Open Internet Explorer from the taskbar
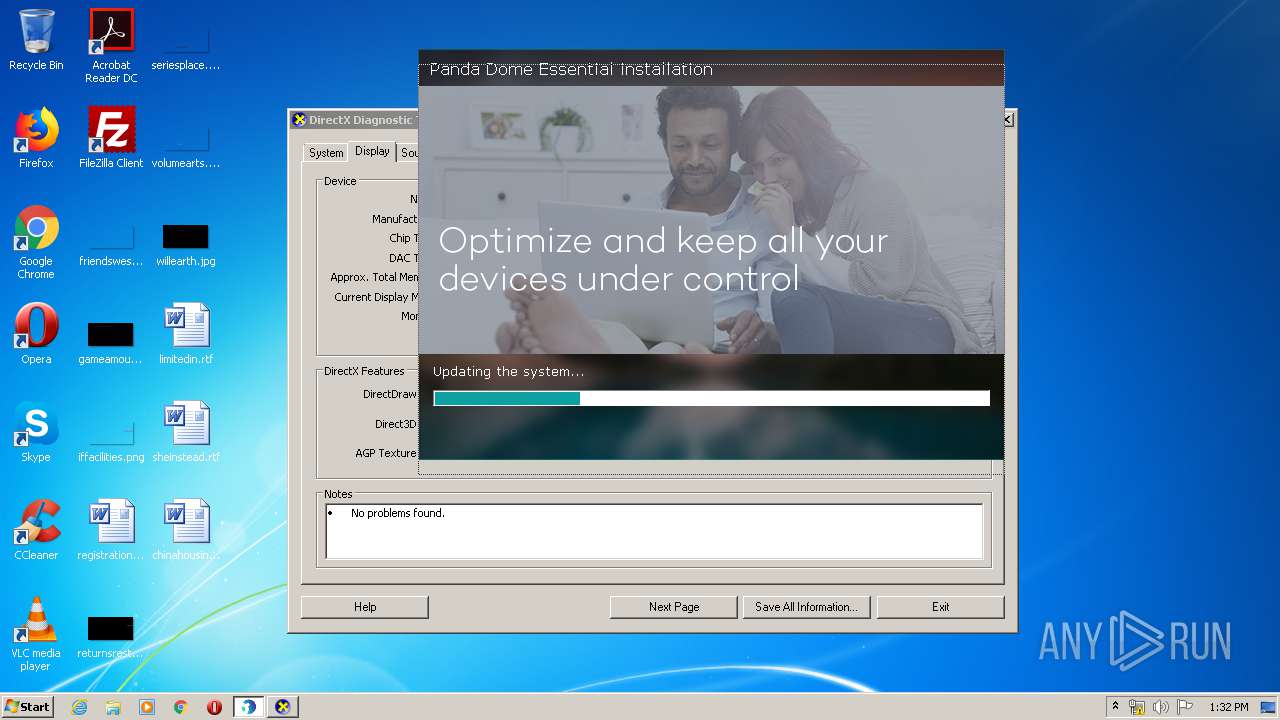Image resolution: width=1280 pixels, height=720 pixels. coord(79,707)
